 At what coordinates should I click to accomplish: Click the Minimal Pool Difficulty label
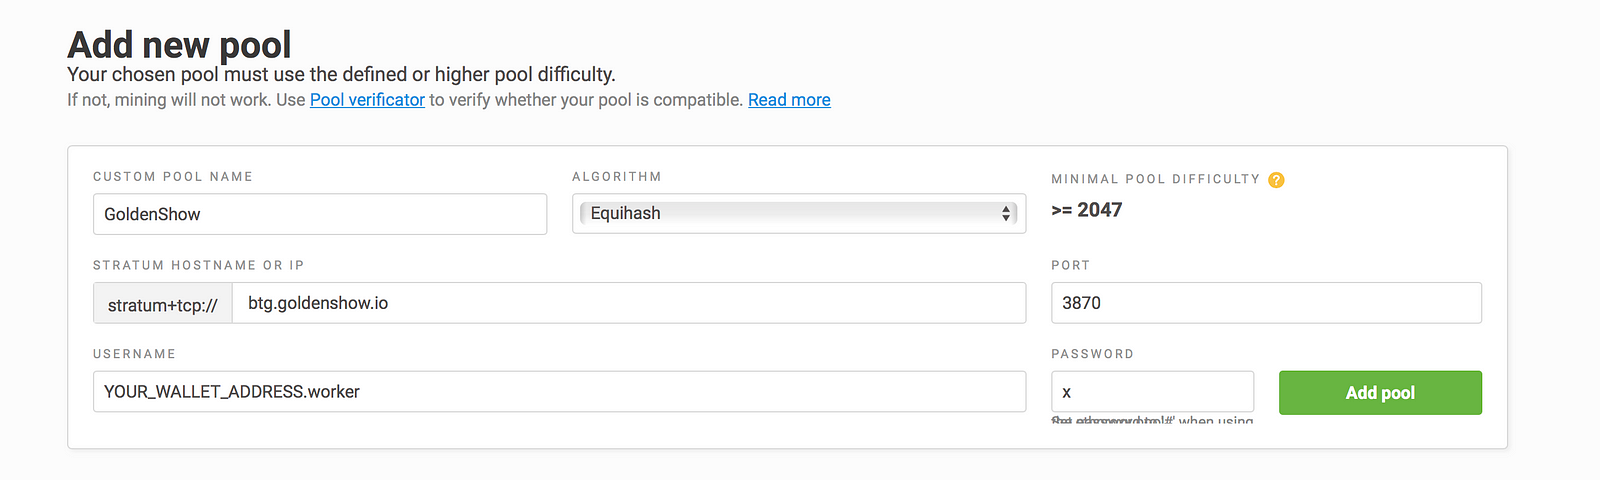point(1155,179)
